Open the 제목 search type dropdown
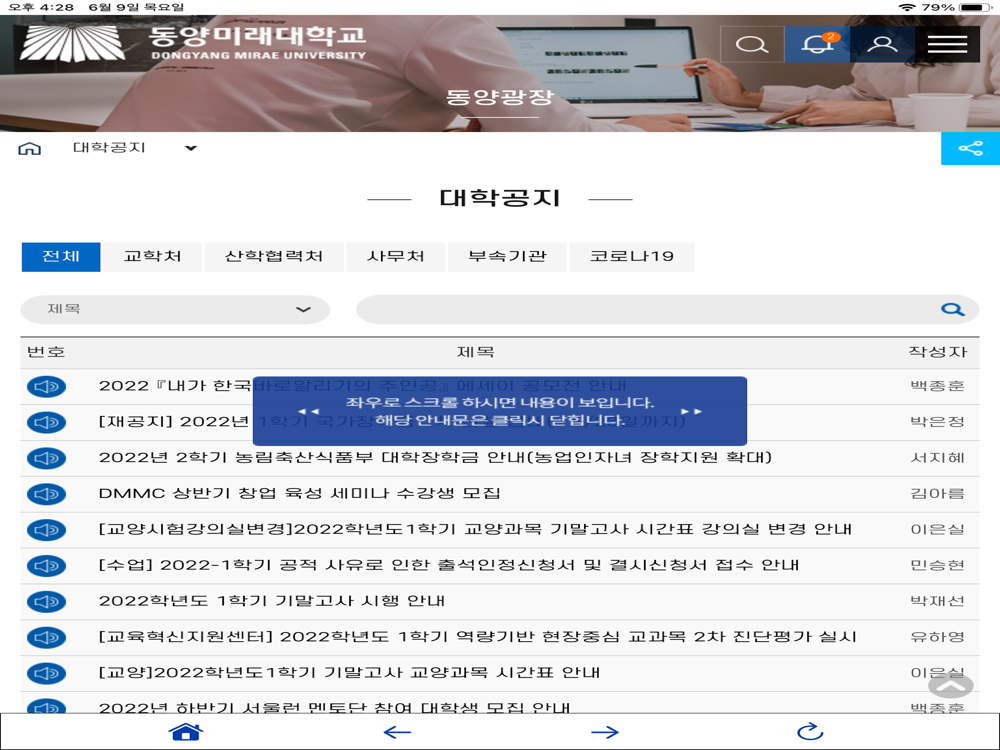The height and width of the screenshot is (750, 1000). [x=175, y=309]
